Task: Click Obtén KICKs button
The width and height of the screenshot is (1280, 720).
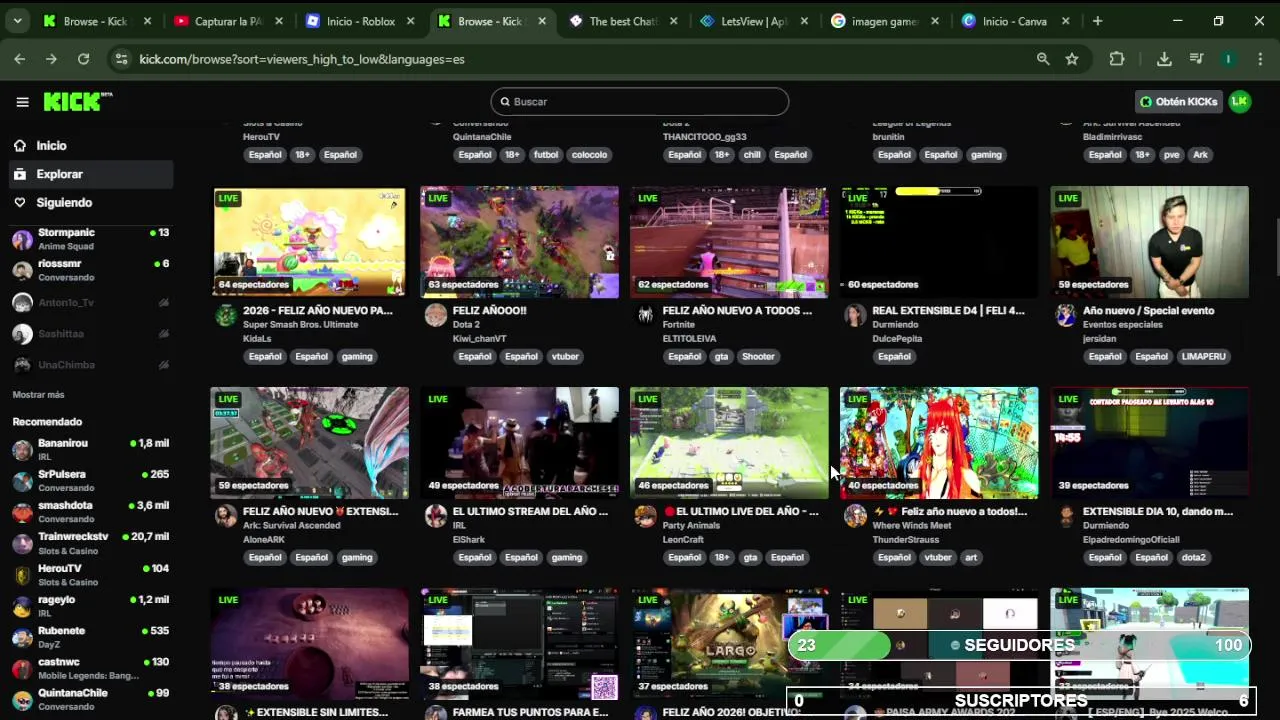Action: 1179,101
